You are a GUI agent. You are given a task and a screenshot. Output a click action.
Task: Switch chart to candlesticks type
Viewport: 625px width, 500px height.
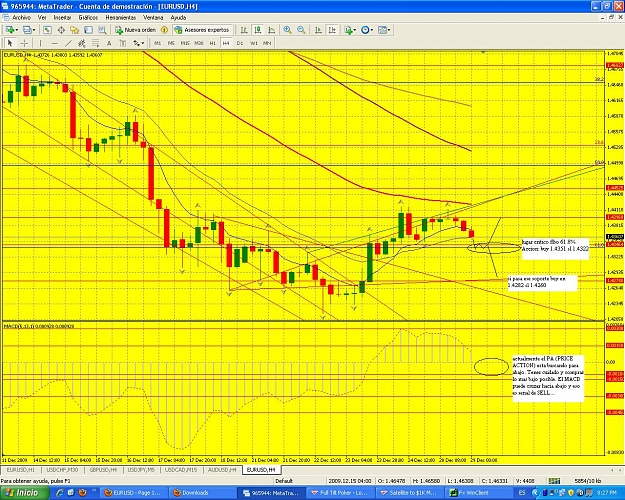tap(258, 30)
